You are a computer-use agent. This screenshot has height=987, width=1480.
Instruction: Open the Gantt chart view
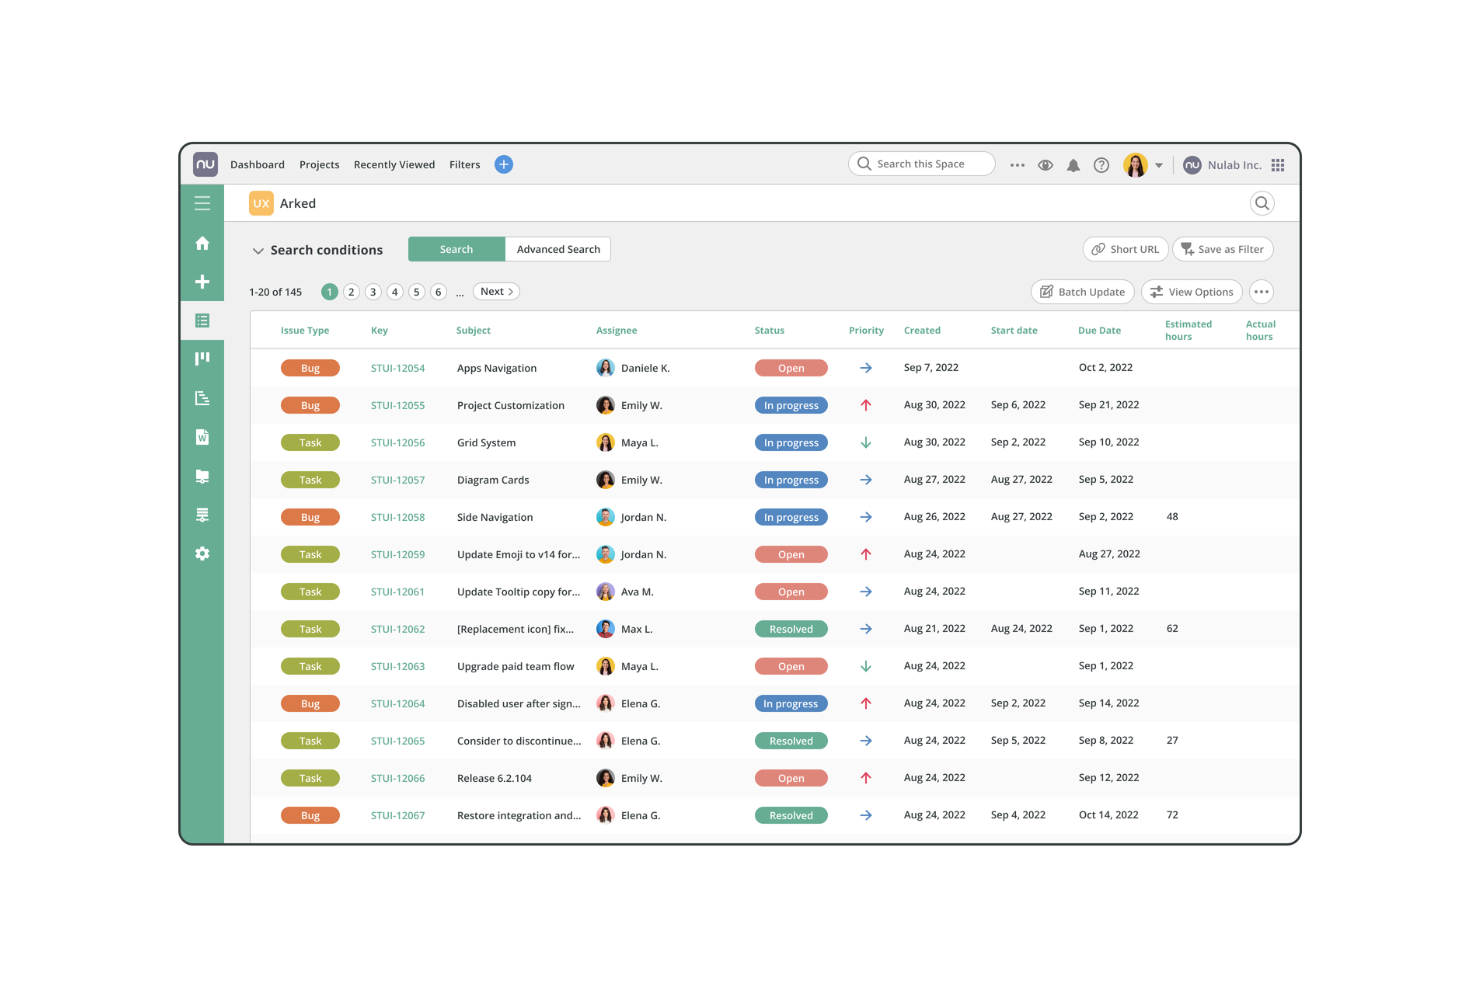203,397
